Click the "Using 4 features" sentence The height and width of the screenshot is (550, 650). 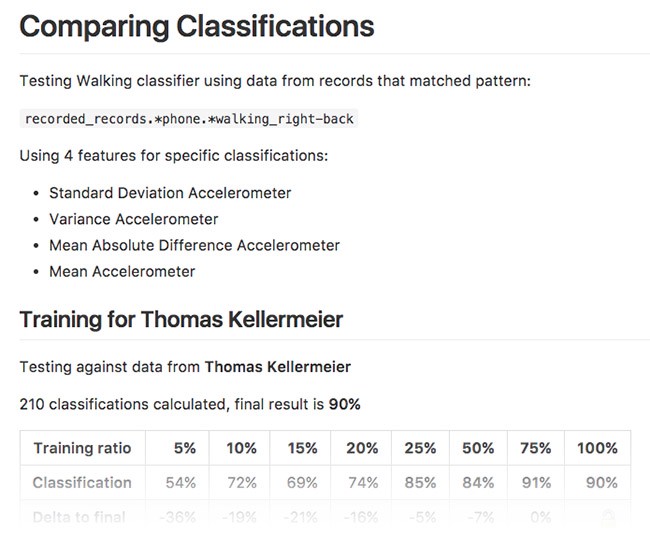coord(173,156)
